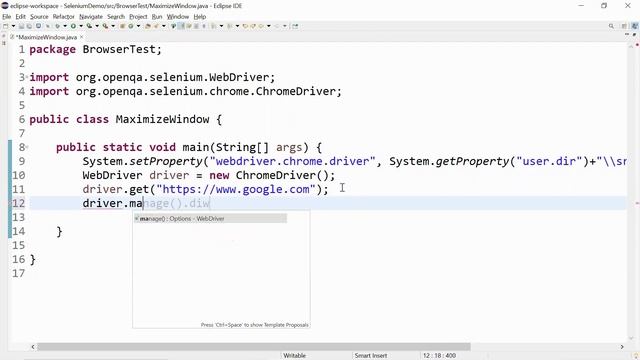Image resolution: width=640 pixels, height=360 pixels.
Task: Toggle folding of imports at line 3
Action: tap(27, 76)
